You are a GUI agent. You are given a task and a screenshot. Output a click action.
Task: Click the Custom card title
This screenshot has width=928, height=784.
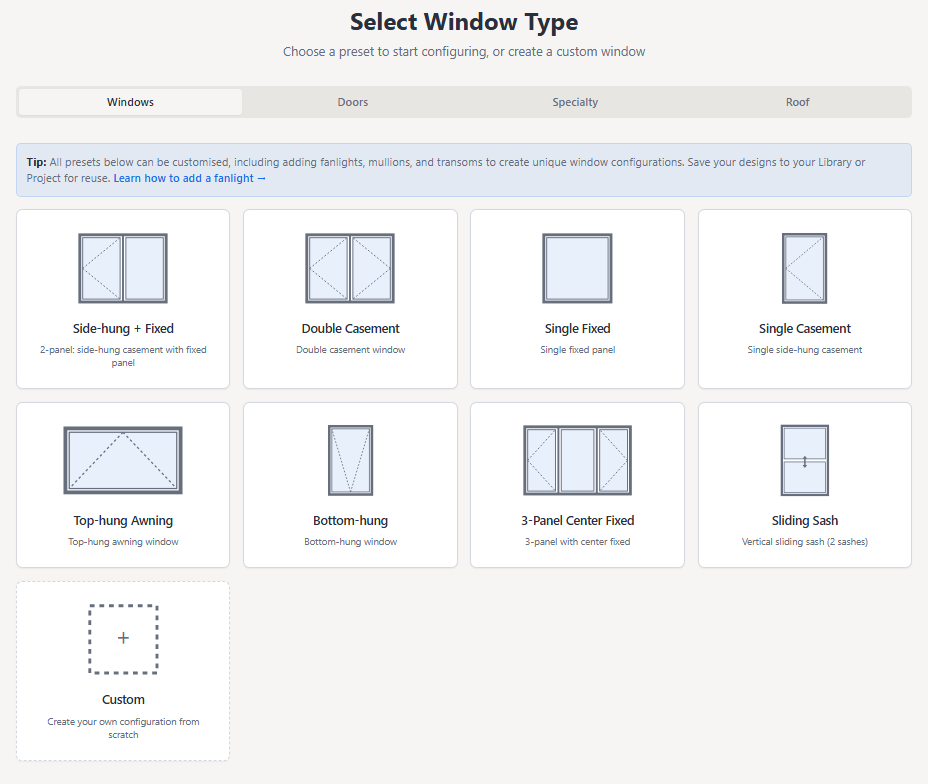pos(123,699)
